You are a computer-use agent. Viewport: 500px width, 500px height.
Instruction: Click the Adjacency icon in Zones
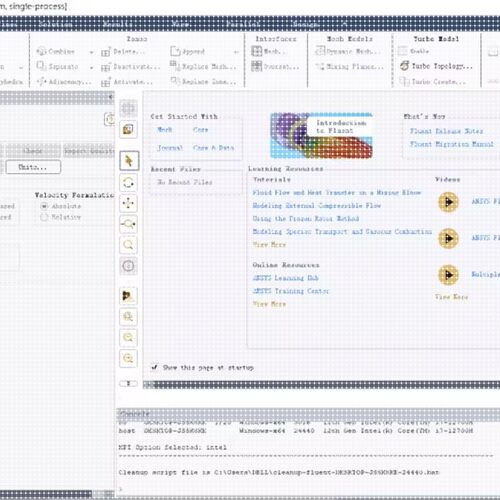(x=41, y=81)
